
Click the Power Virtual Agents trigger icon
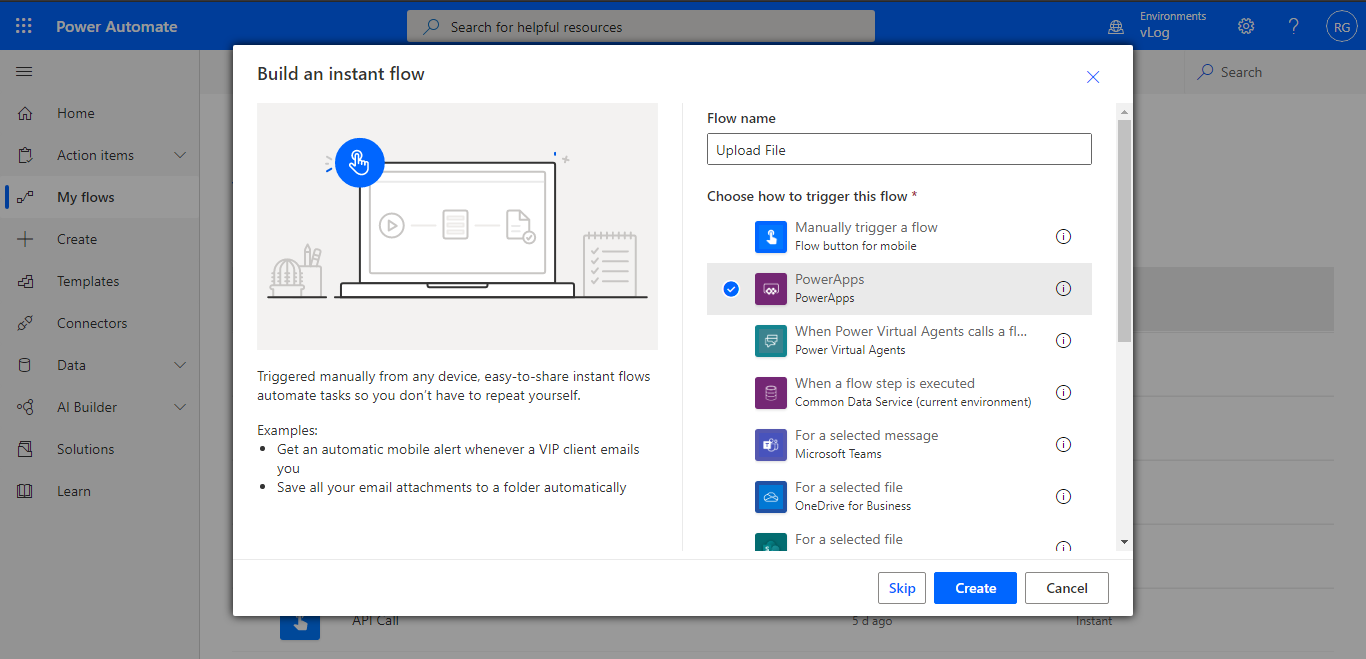(x=770, y=341)
